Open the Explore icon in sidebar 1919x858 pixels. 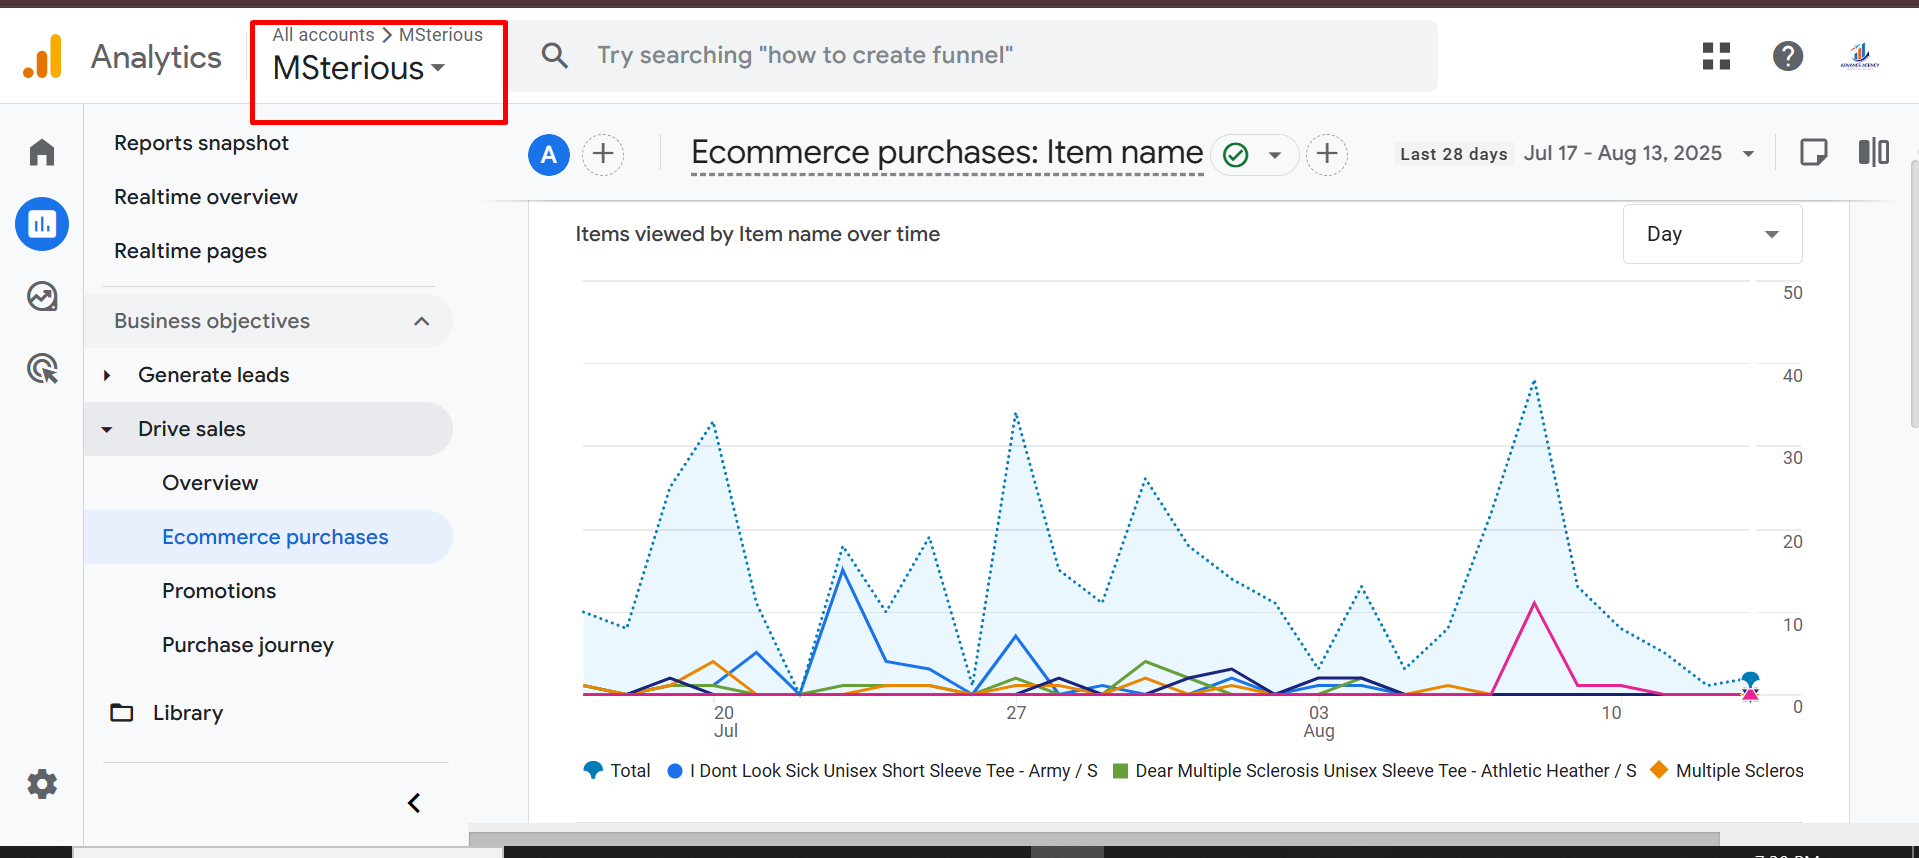(42, 296)
